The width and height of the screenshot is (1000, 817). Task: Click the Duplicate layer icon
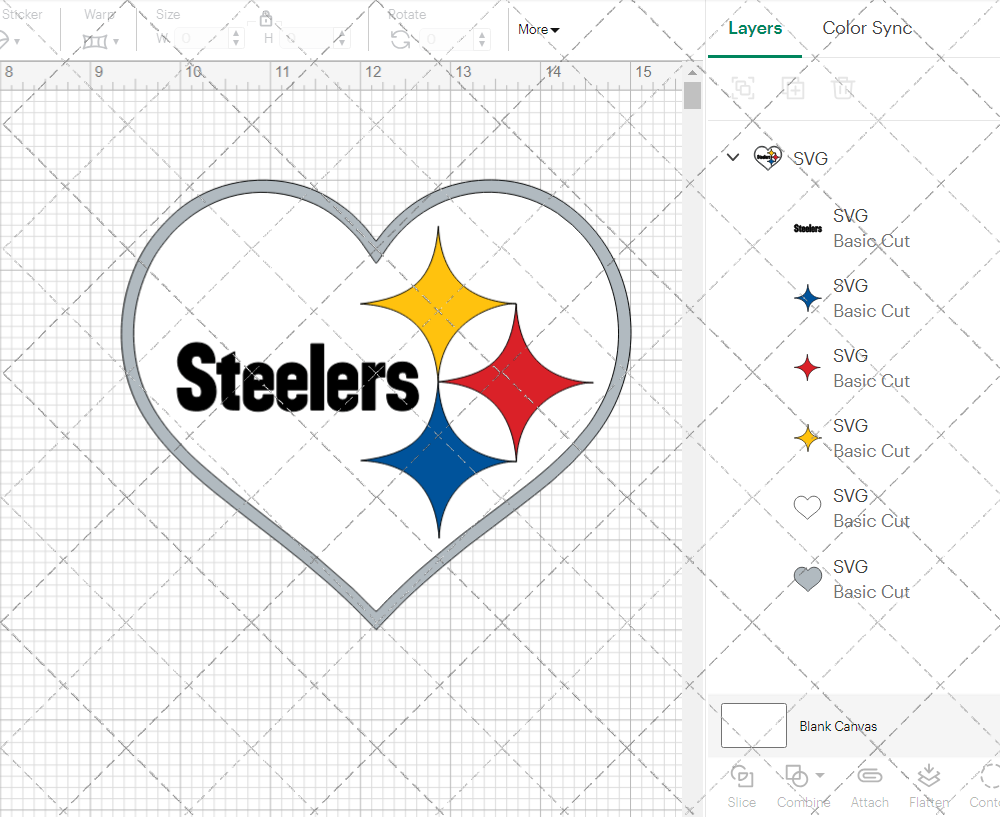793,88
